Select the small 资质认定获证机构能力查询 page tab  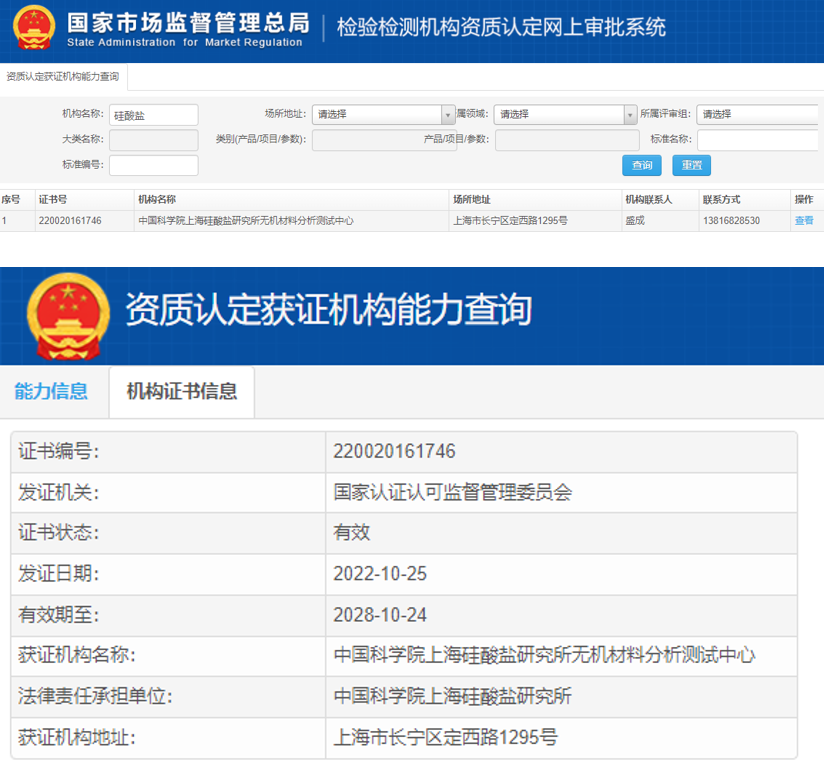click(63, 77)
